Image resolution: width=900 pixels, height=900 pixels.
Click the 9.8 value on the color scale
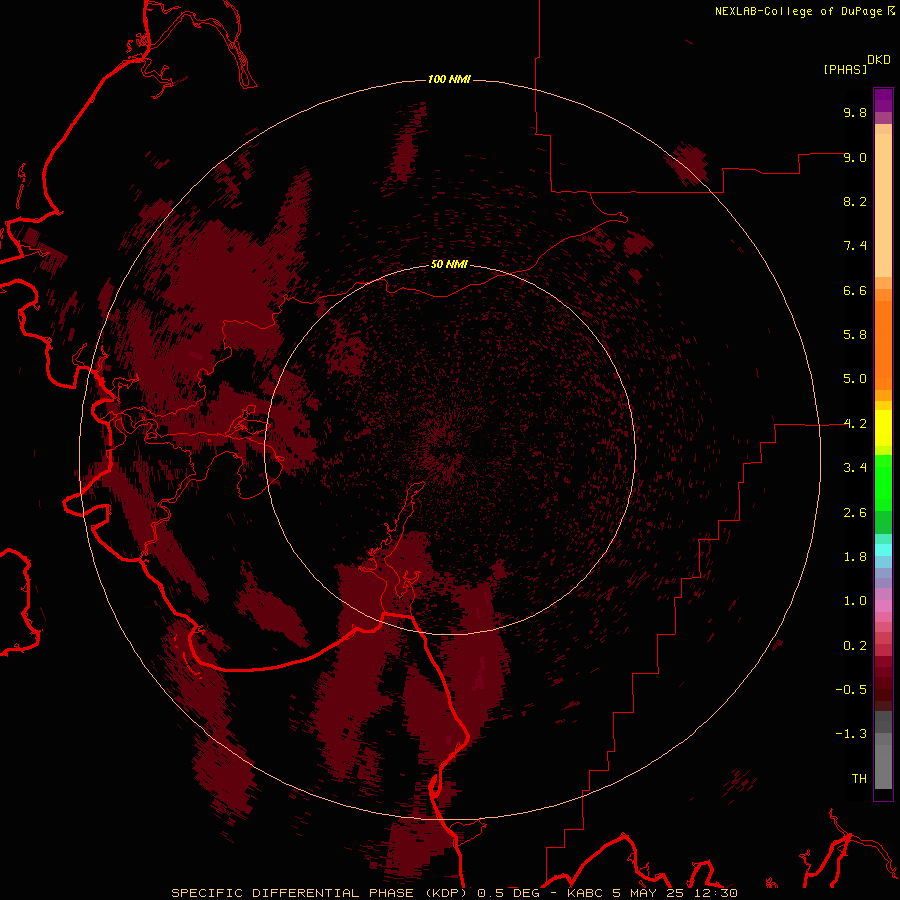(855, 112)
